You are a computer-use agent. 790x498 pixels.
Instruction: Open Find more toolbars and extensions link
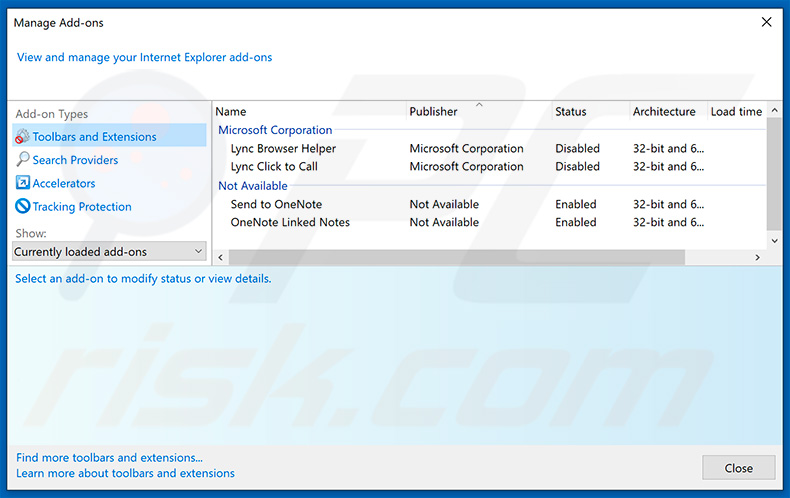(109, 458)
